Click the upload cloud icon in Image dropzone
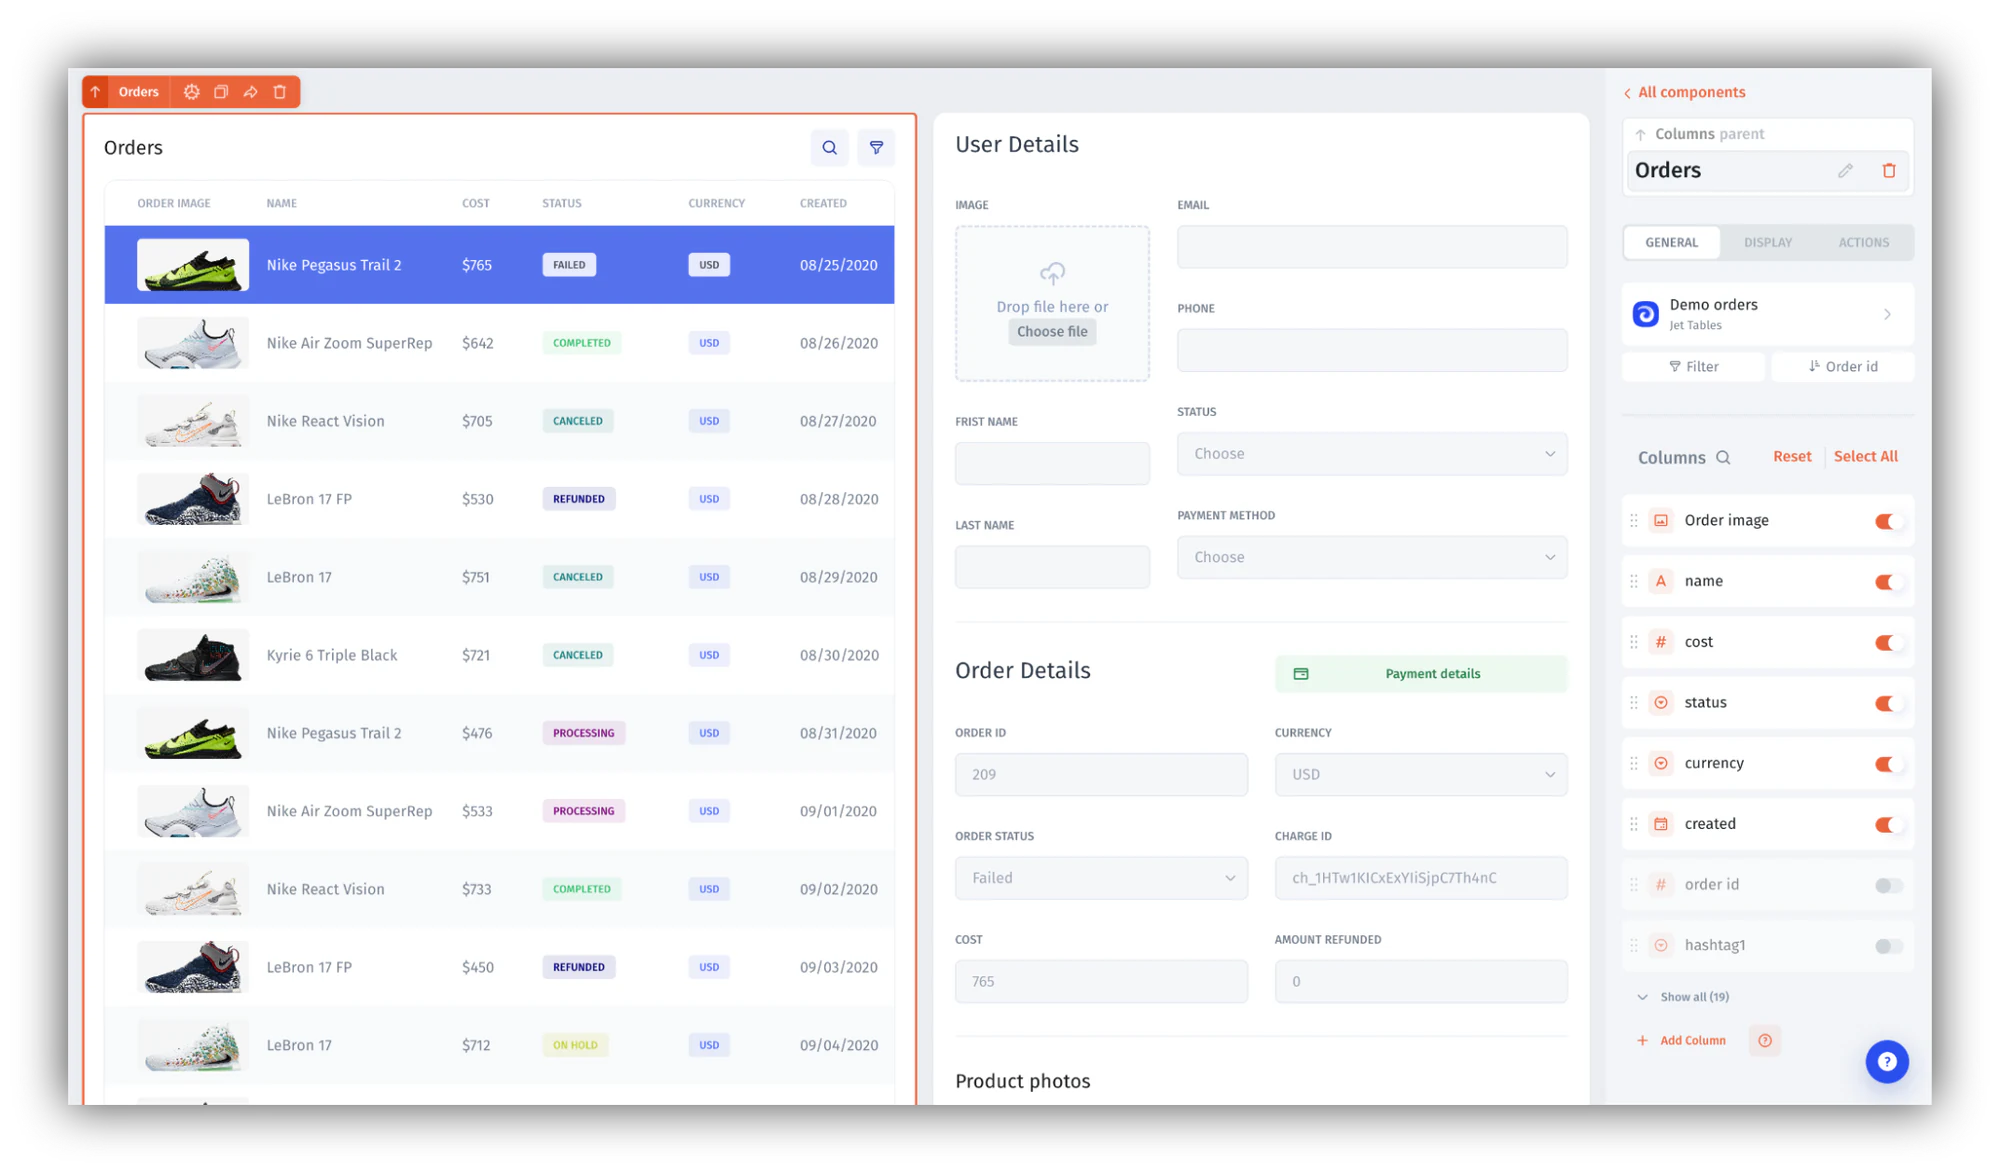The image size is (2000, 1173). tap(1052, 273)
